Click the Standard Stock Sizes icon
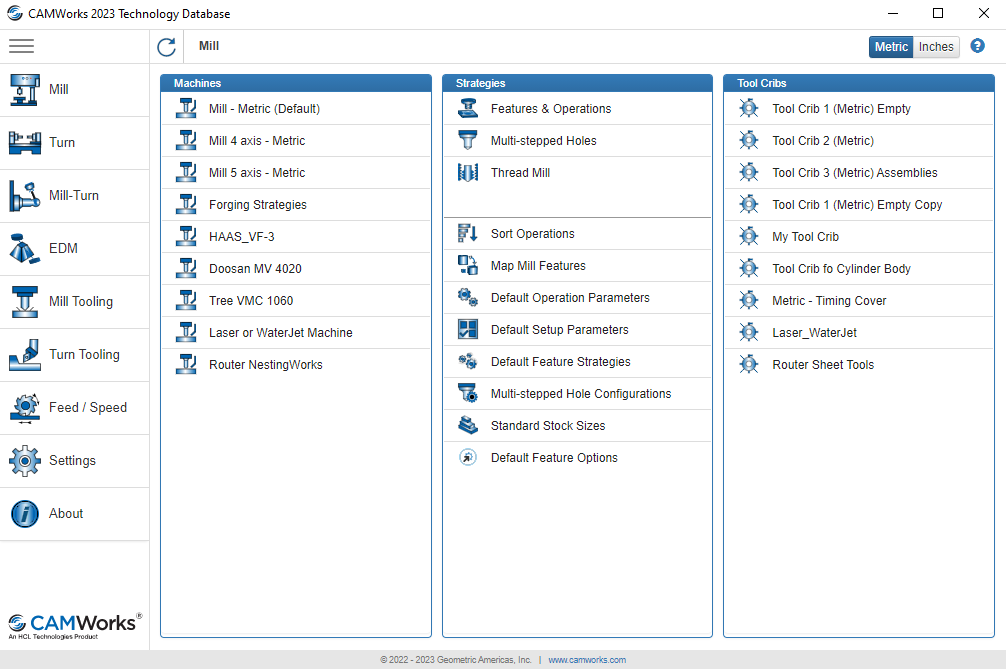The width and height of the screenshot is (1006, 669). click(468, 425)
